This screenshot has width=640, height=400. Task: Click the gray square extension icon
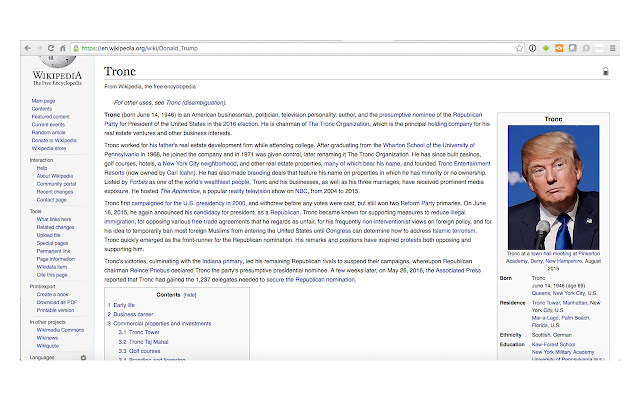tap(573, 48)
